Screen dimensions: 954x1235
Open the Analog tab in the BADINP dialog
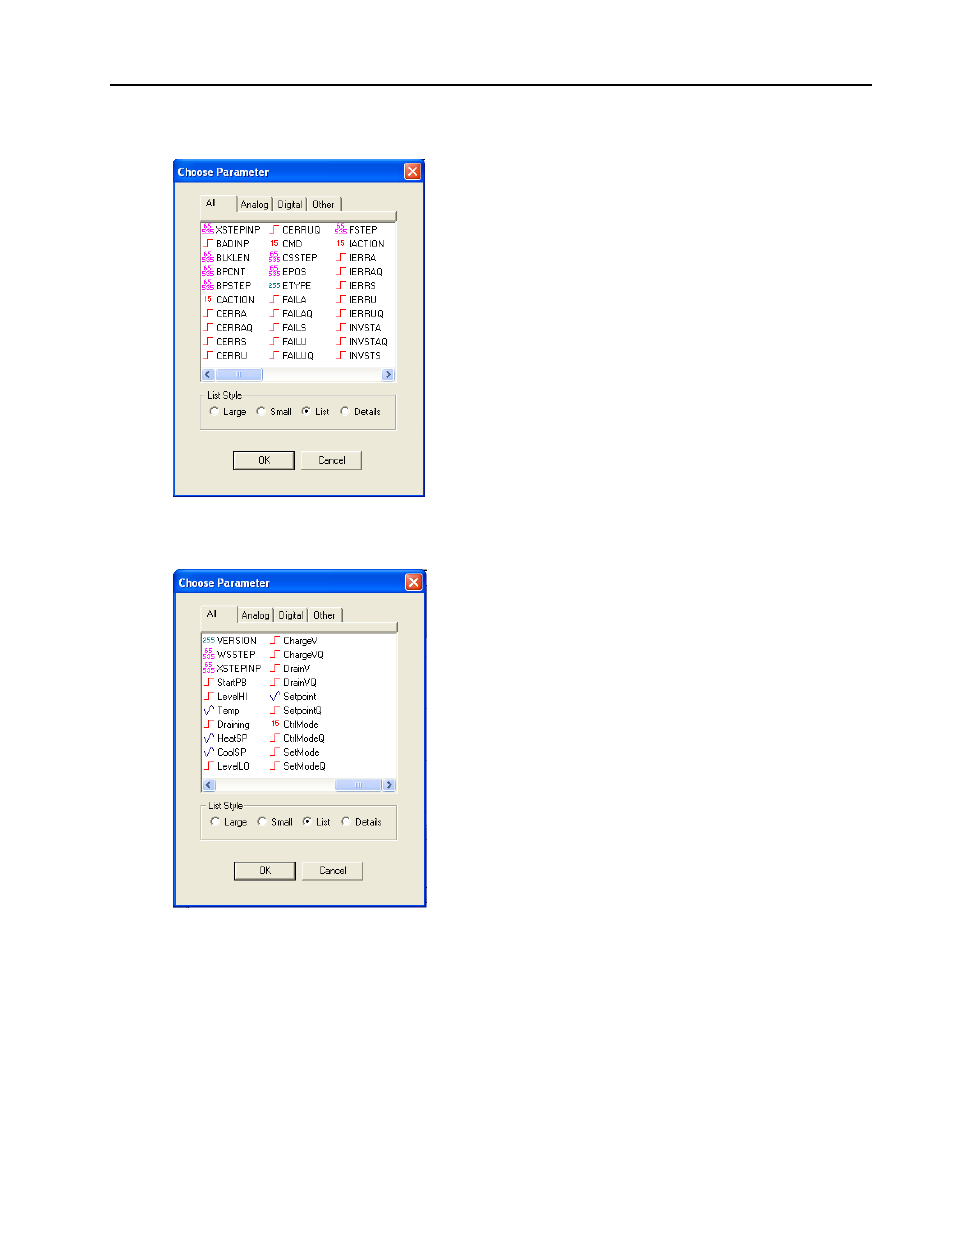point(254,204)
